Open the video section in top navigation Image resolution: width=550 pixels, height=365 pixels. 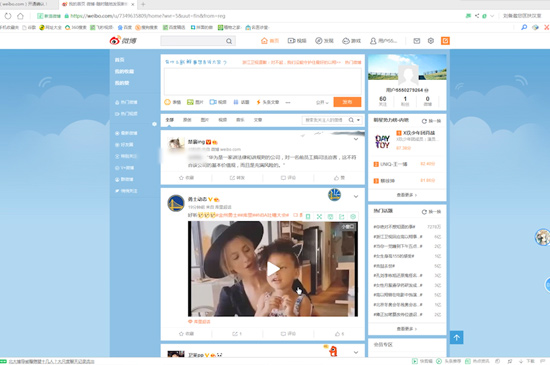tap(297, 41)
